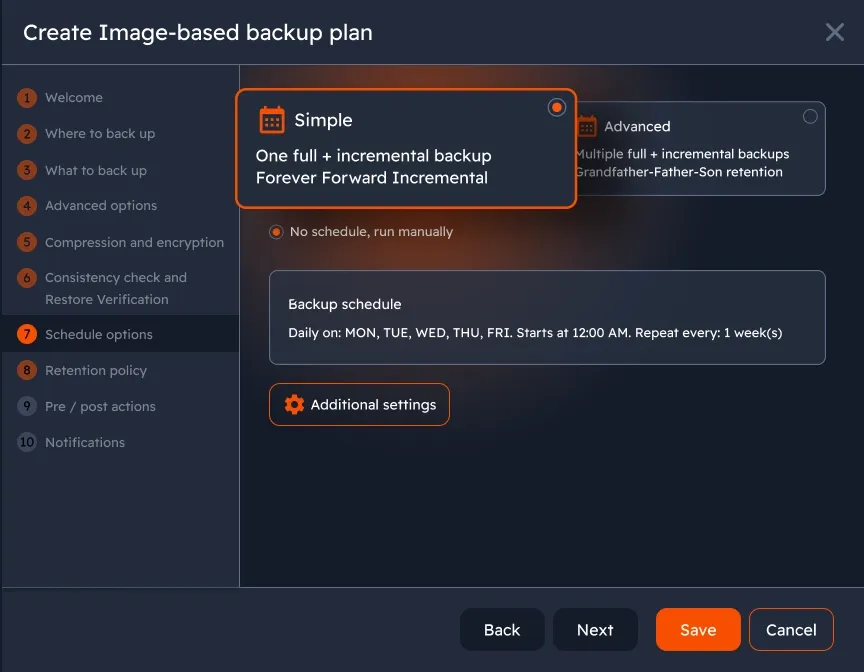The width and height of the screenshot is (864, 672).
Task: Switch to the Compression and encryption step
Action: click(x=134, y=242)
